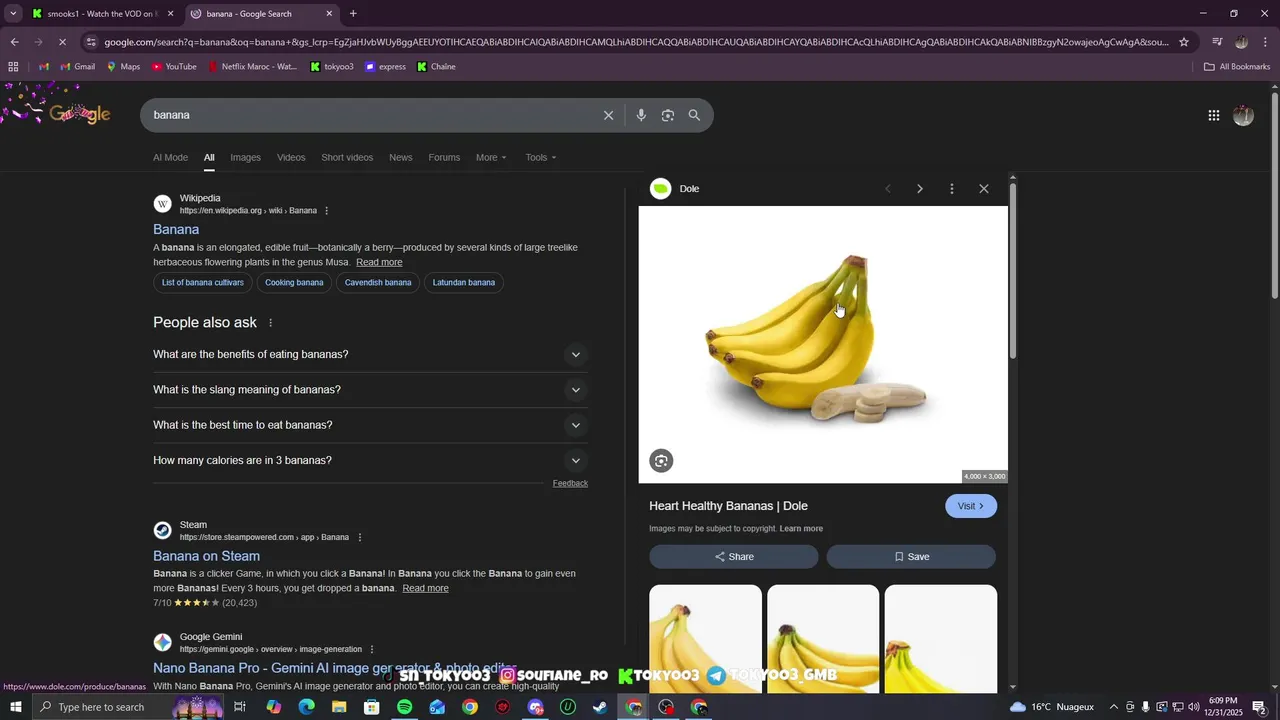Open Search by image (camera lens icon)
This screenshot has width=1280, height=720.
(668, 115)
